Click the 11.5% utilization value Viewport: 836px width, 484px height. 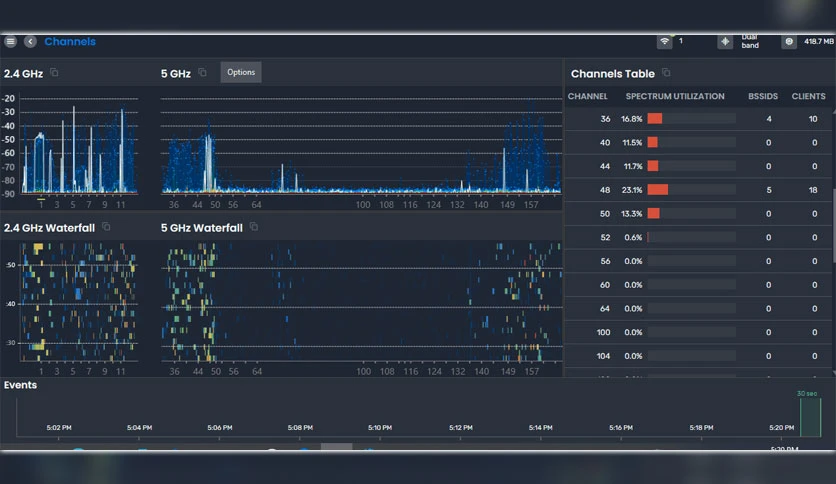[632, 143]
